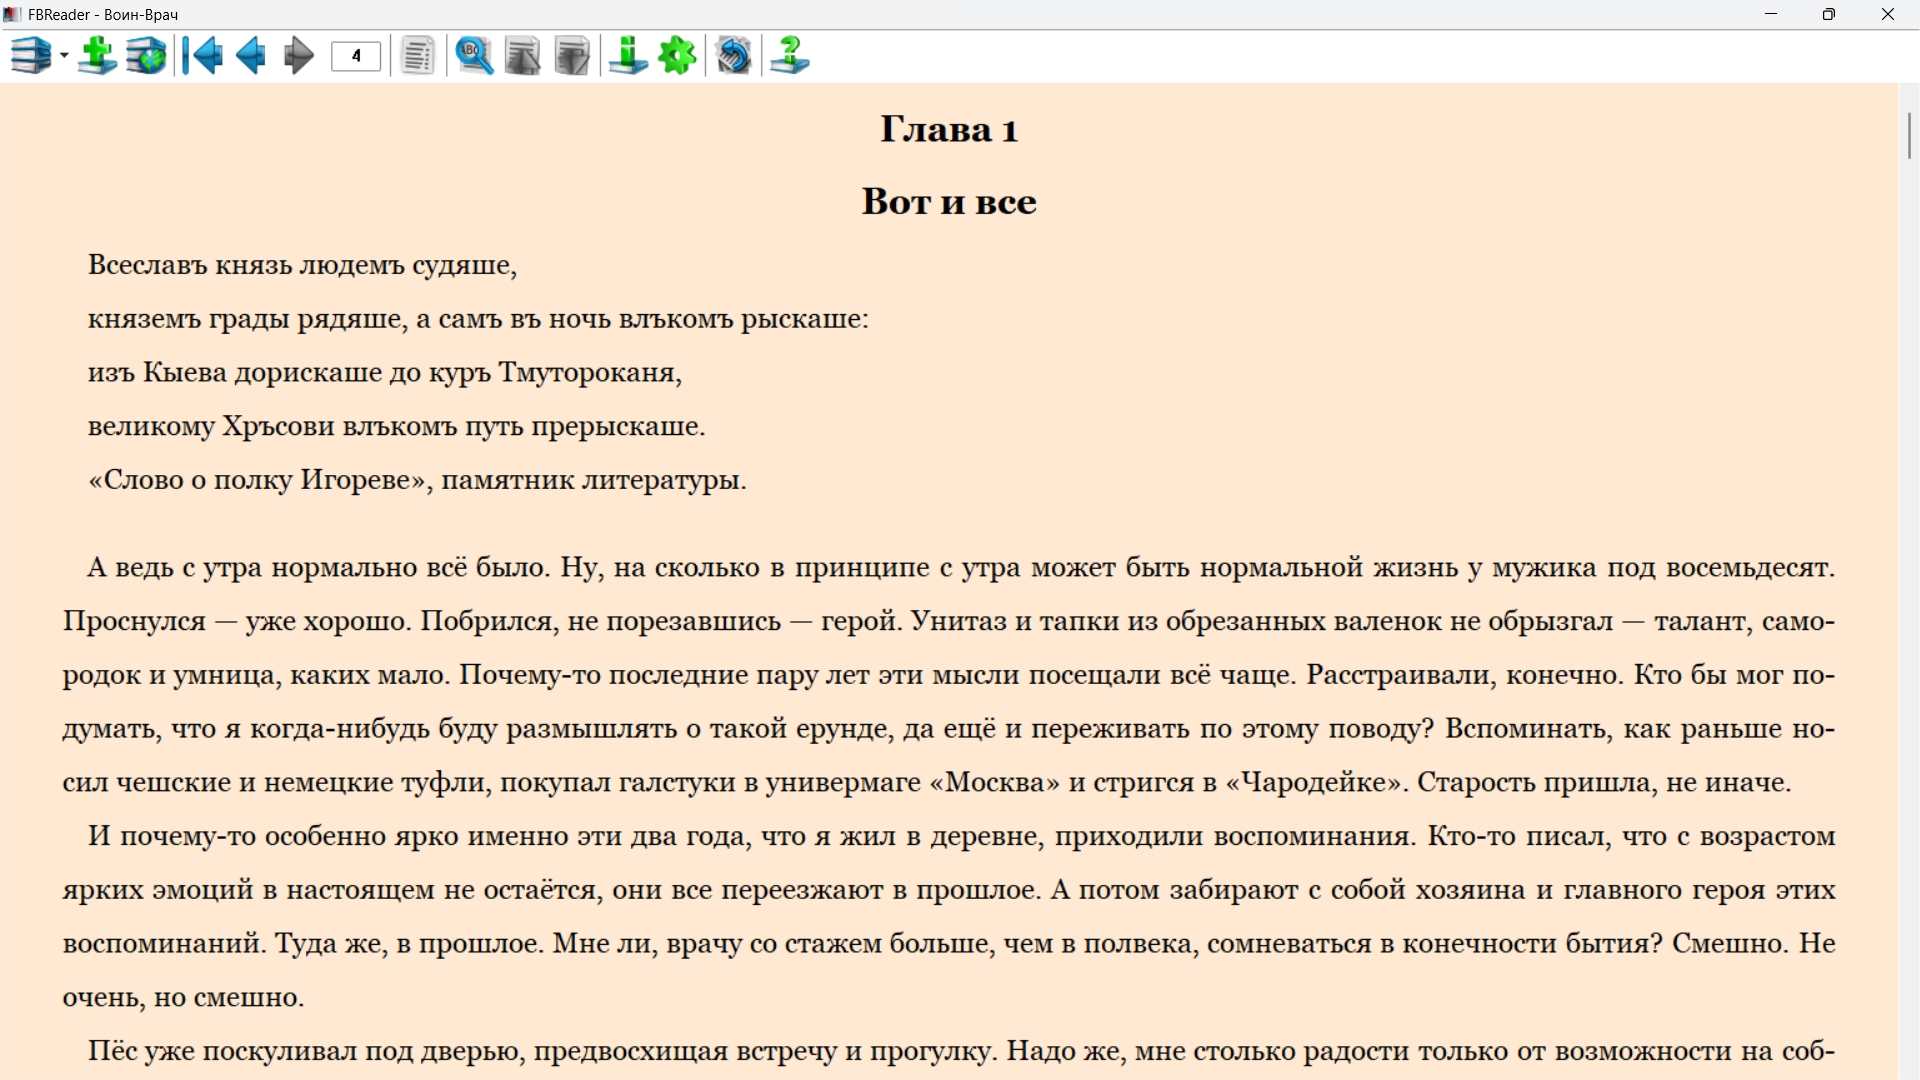Image resolution: width=1920 pixels, height=1080 pixels.
Task: Click the rotate text icon
Action: click(x=734, y=56)
